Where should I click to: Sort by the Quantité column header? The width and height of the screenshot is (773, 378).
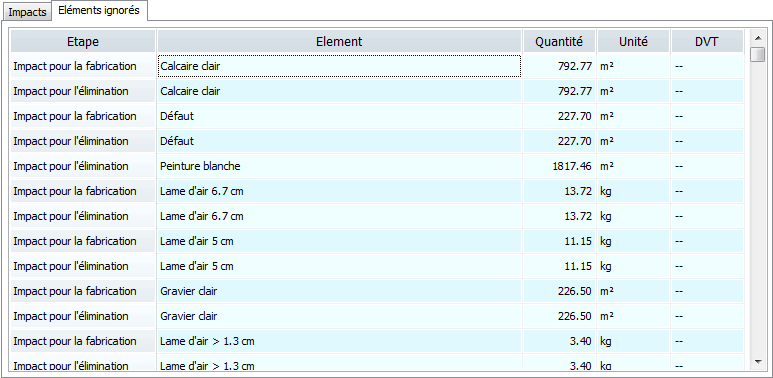click(x=559, y=41)
